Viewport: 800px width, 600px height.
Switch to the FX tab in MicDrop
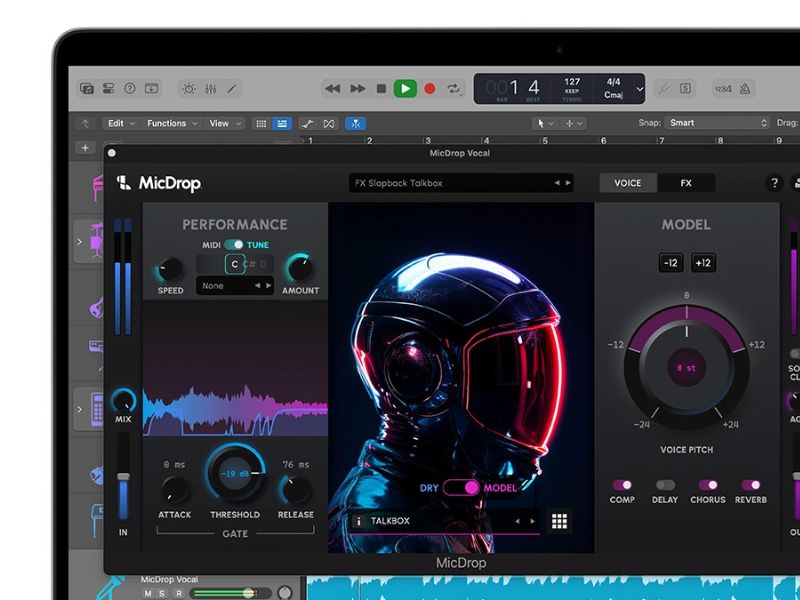click(688, 184)
